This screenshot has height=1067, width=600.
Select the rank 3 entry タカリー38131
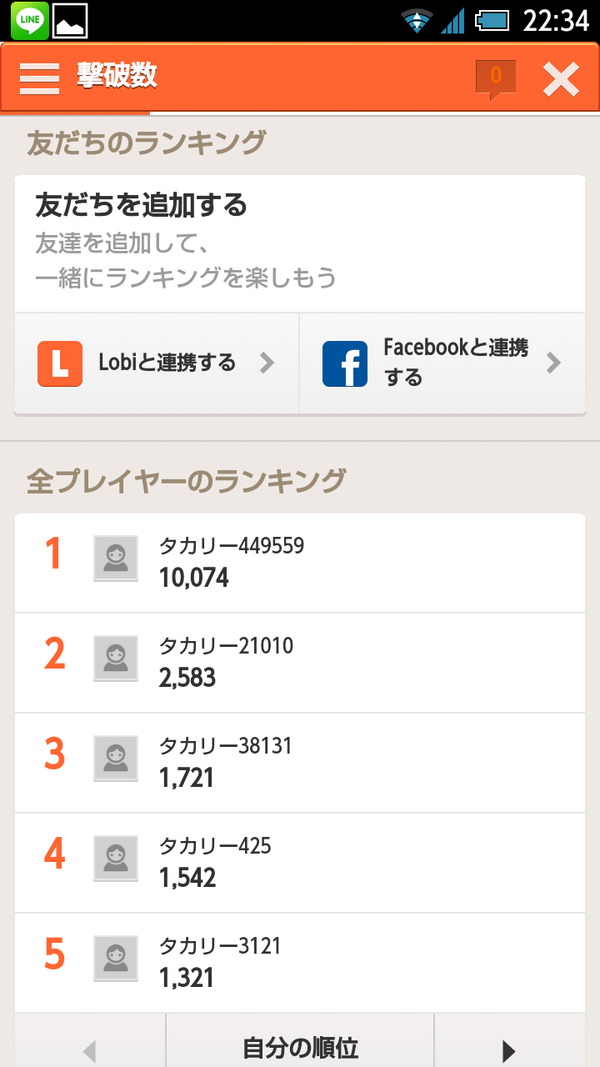pyautogui.click(x=300, y=763)
